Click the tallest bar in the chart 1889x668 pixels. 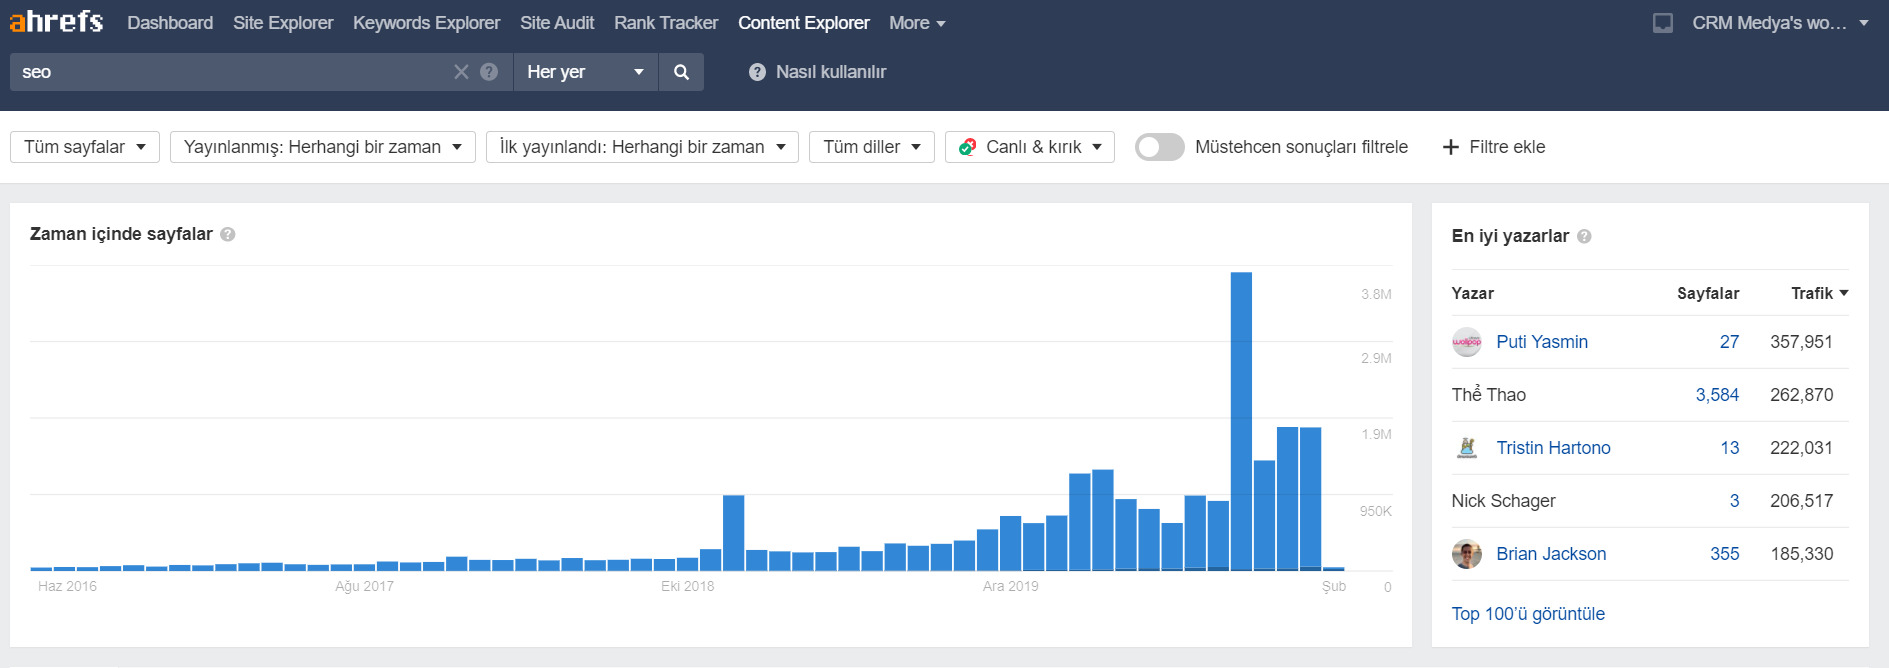point(1241,420)
